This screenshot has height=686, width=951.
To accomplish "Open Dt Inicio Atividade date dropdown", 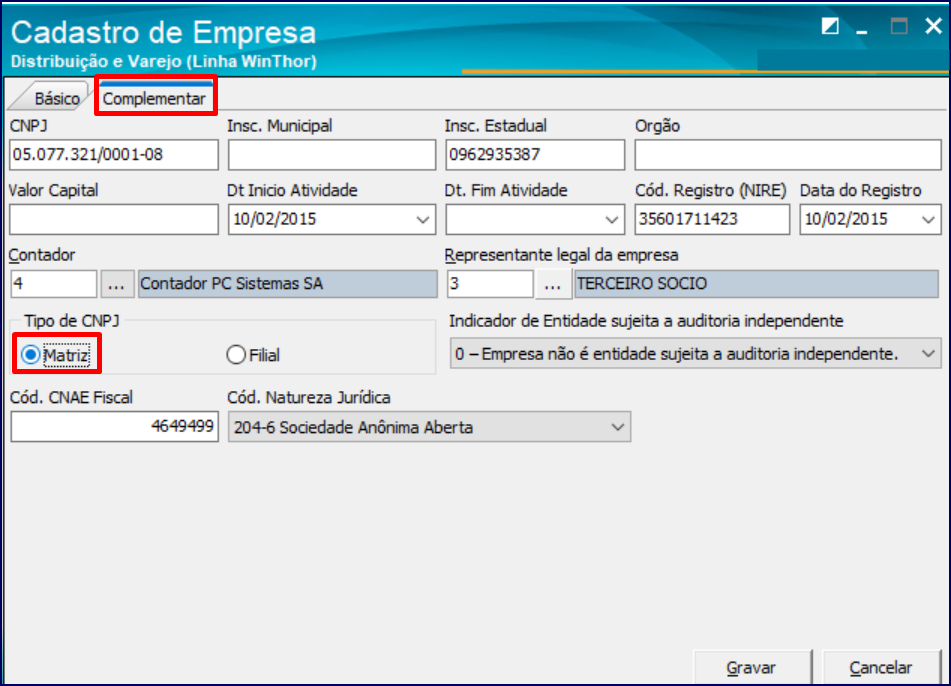I will click(x=423, y=220).
